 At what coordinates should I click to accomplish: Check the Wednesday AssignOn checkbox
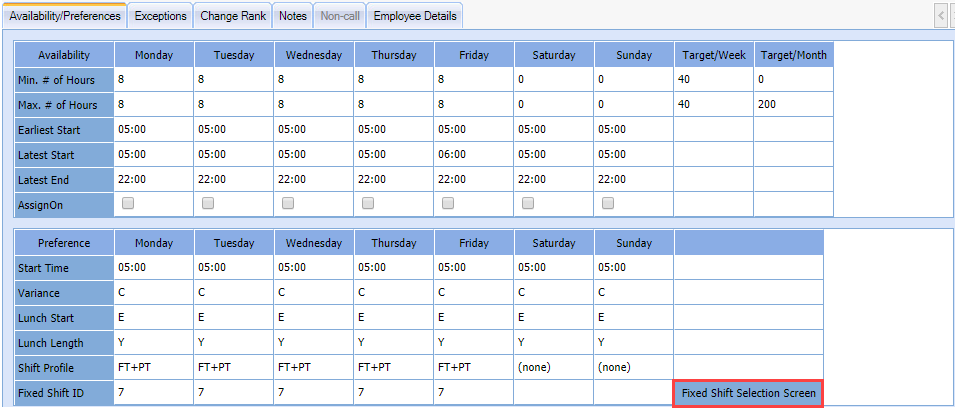tap(288, 203)
